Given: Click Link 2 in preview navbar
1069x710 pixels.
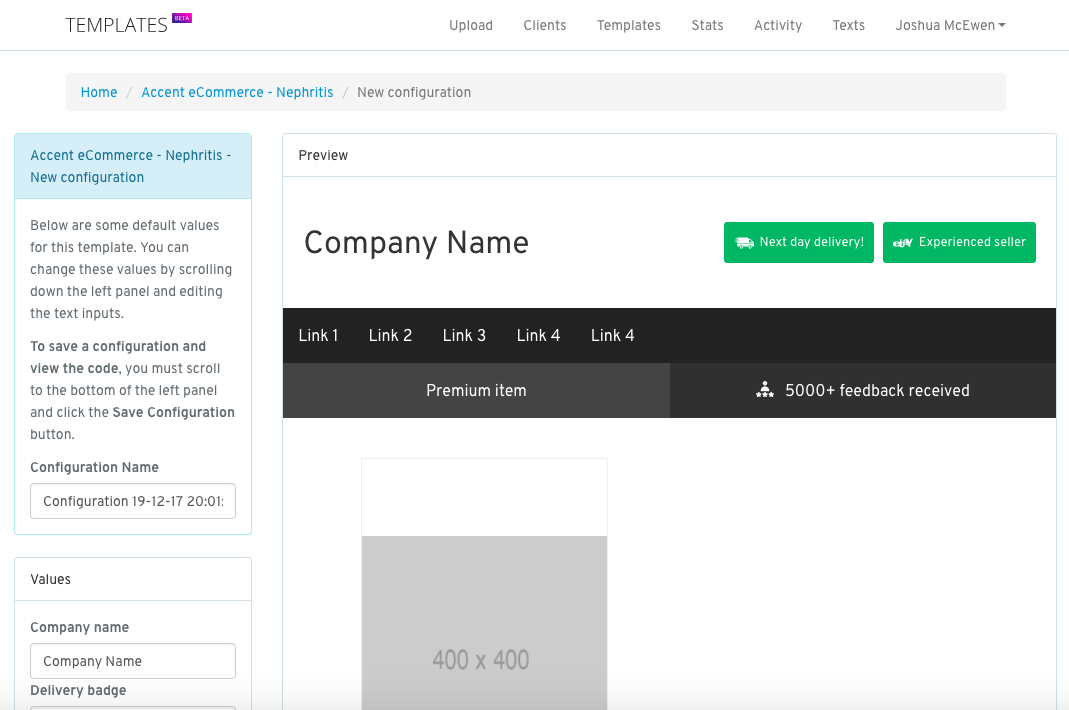Looking at the screenshot, I should [x=390, y=336].
